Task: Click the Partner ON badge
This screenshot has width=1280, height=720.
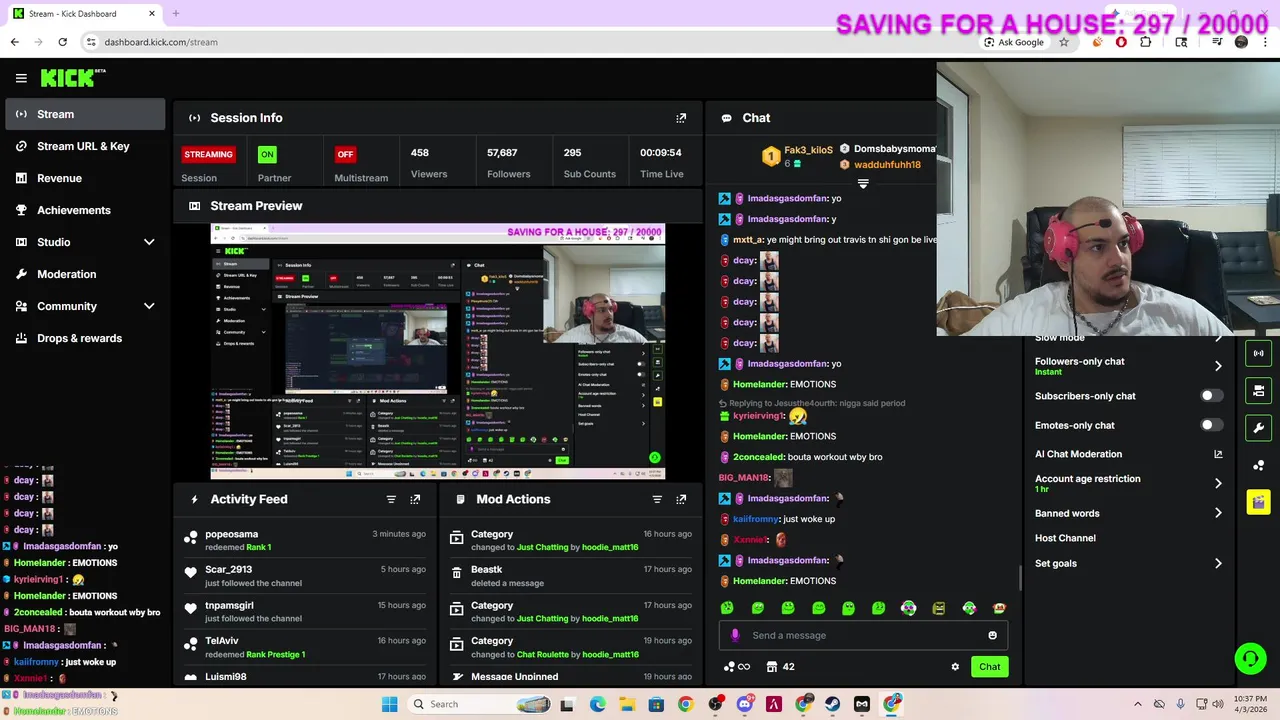Action: coord(267,154)
